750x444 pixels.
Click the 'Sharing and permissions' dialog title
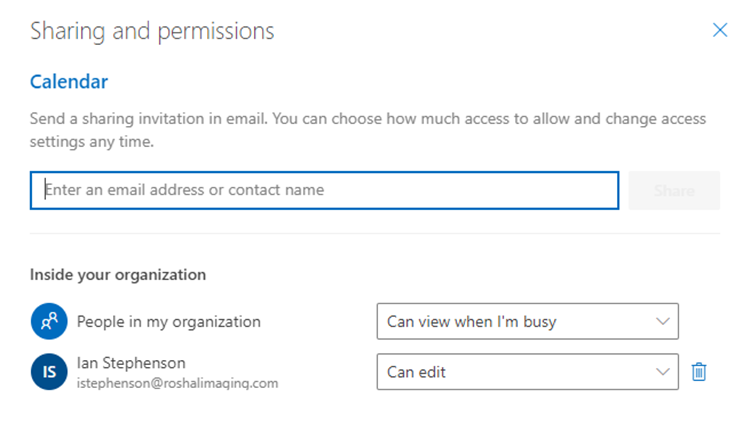click(x=152, y=31)
